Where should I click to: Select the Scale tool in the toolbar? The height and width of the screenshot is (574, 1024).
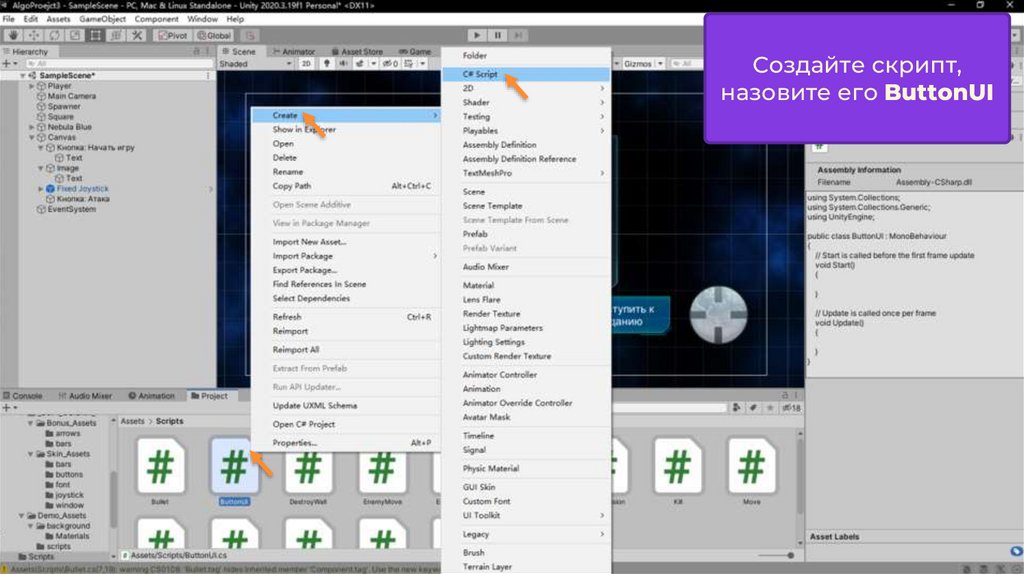(x=75, y=35)
